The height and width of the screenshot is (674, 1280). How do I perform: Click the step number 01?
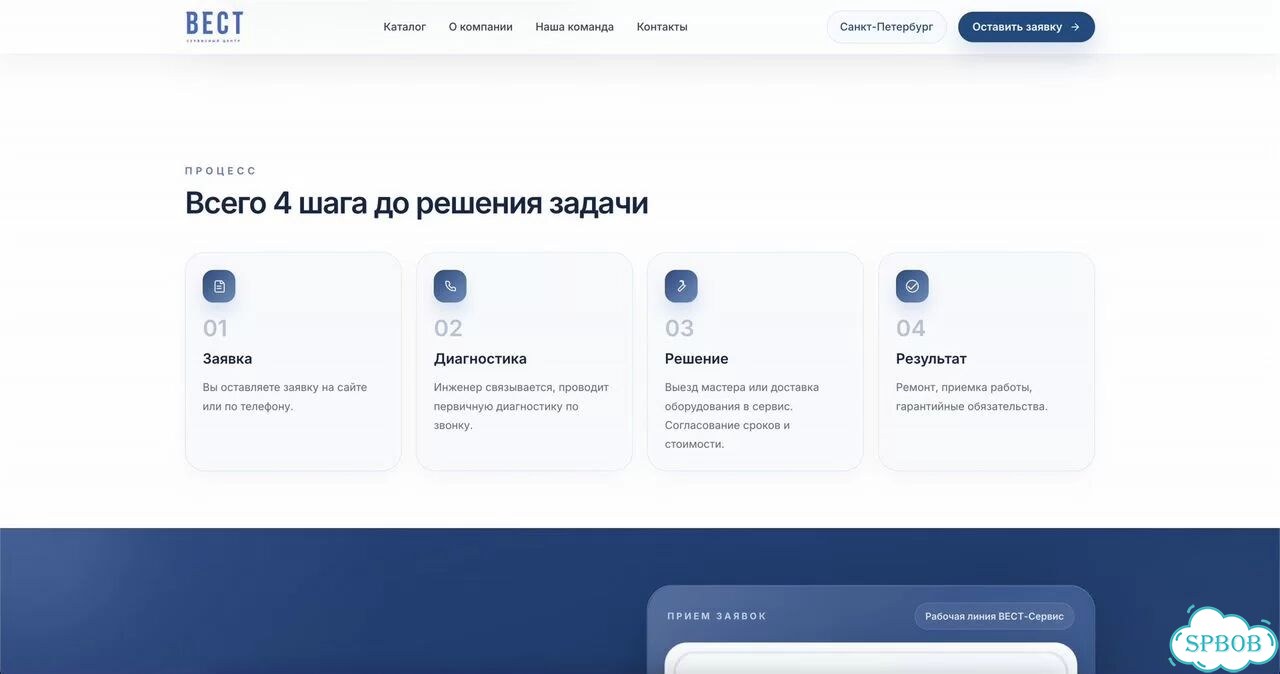coord(215,328)
